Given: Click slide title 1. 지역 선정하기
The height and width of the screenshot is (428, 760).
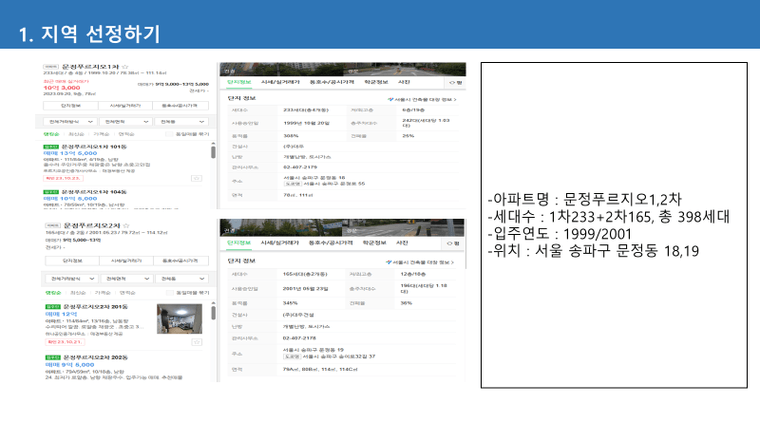Looking at the screenshot, I should coord(89,34).
